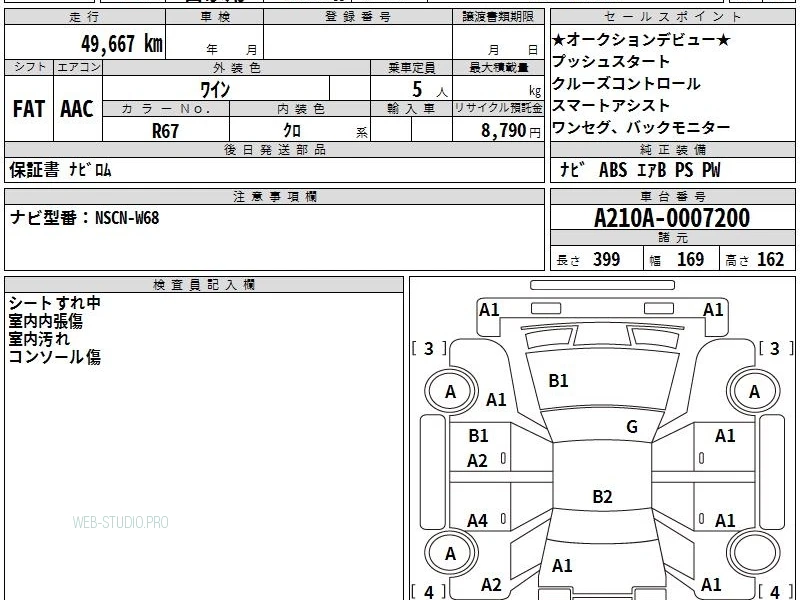800x600 pixels.
Task: Select the 外装色 header
Action: click(x=237, y=67)
